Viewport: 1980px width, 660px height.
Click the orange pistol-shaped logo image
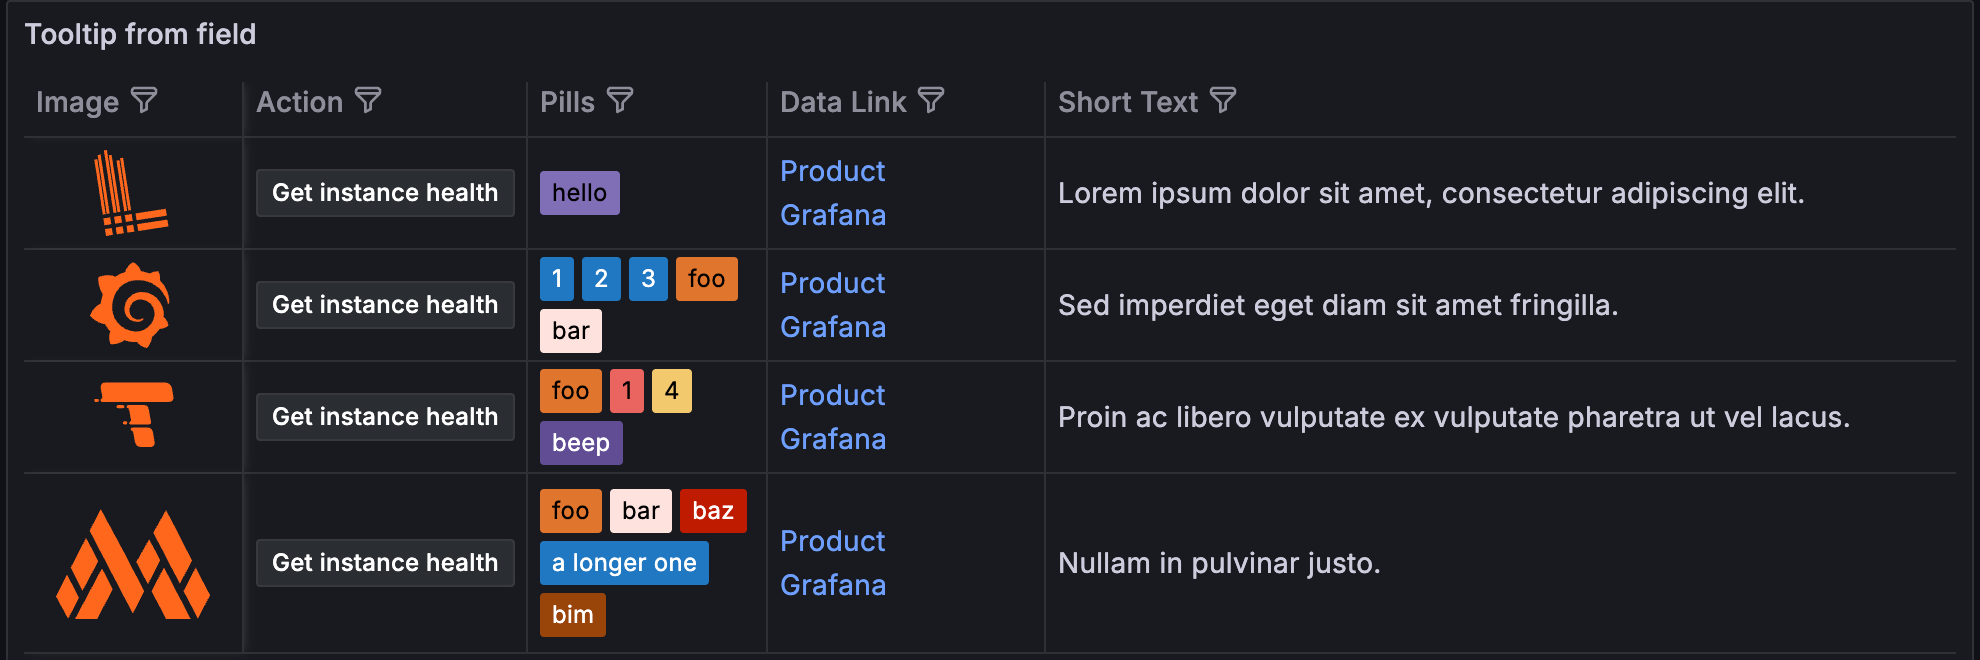tap(135, 414)
